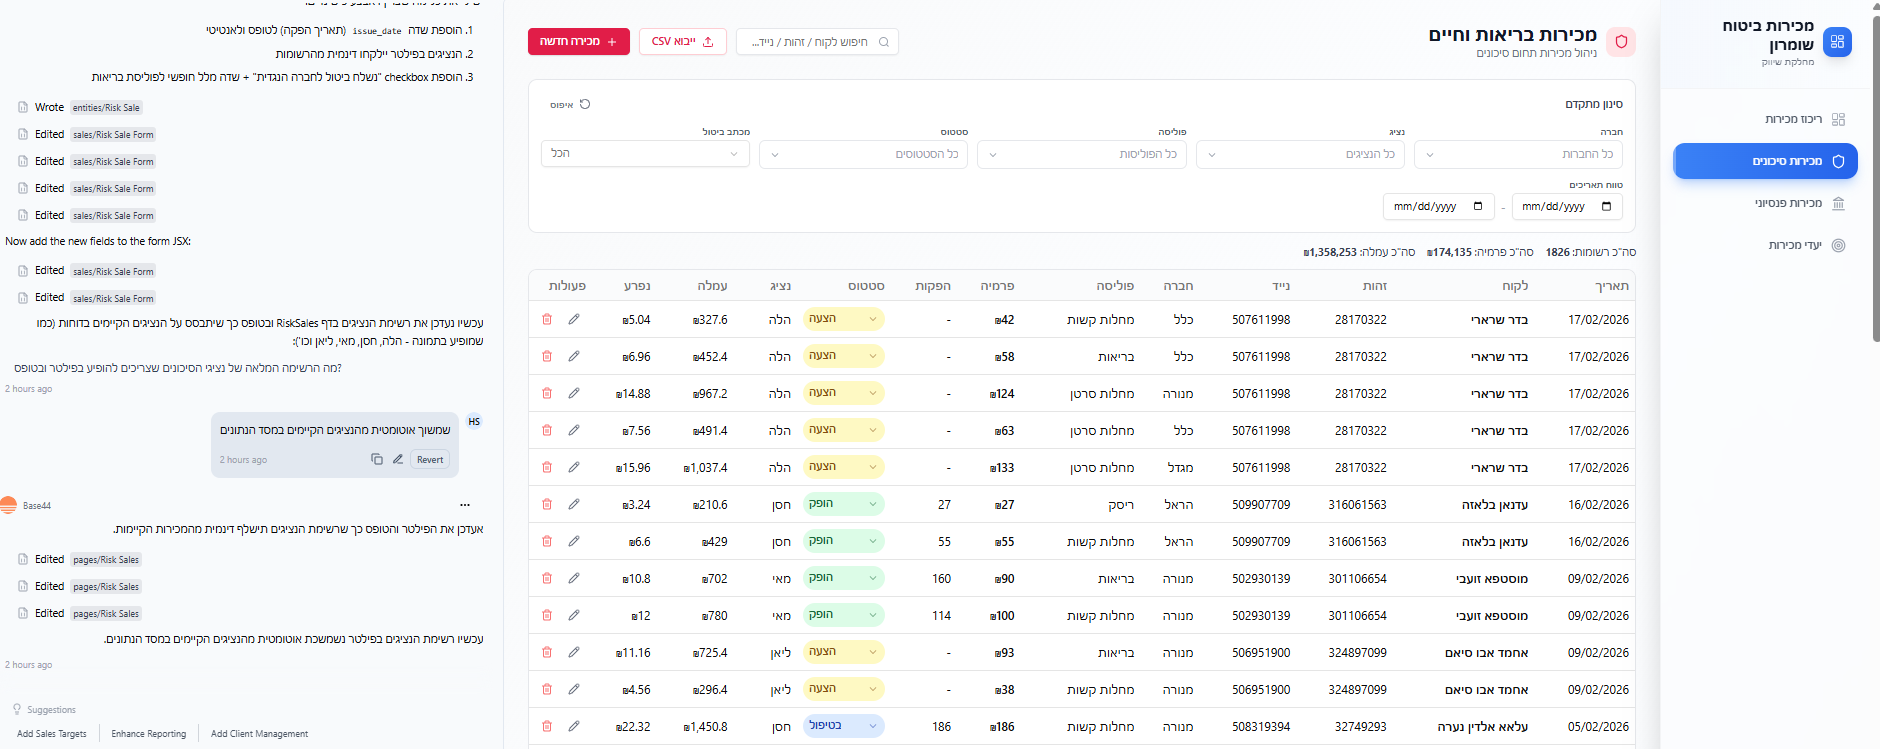Viewport: 1880px width, 749px height.
Task: Open the סטטוס (status) filter dropdown
Action: coord(863,154)
